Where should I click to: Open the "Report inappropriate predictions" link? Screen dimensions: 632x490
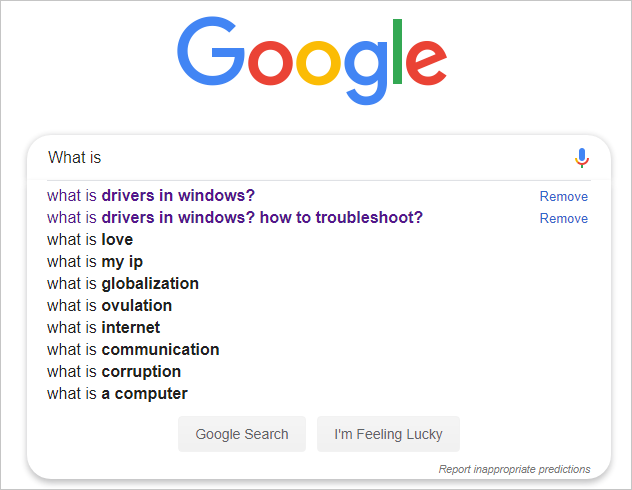coord(514,469)
